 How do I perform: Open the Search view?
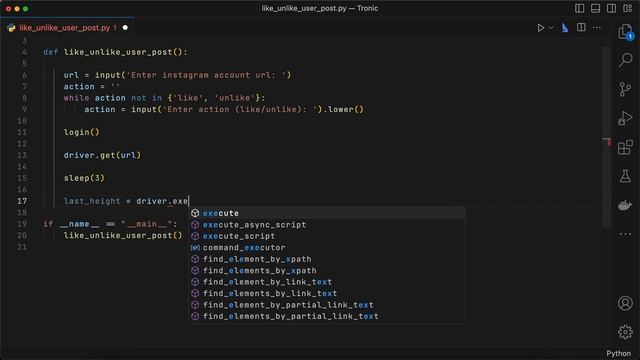tap(625, 60)
